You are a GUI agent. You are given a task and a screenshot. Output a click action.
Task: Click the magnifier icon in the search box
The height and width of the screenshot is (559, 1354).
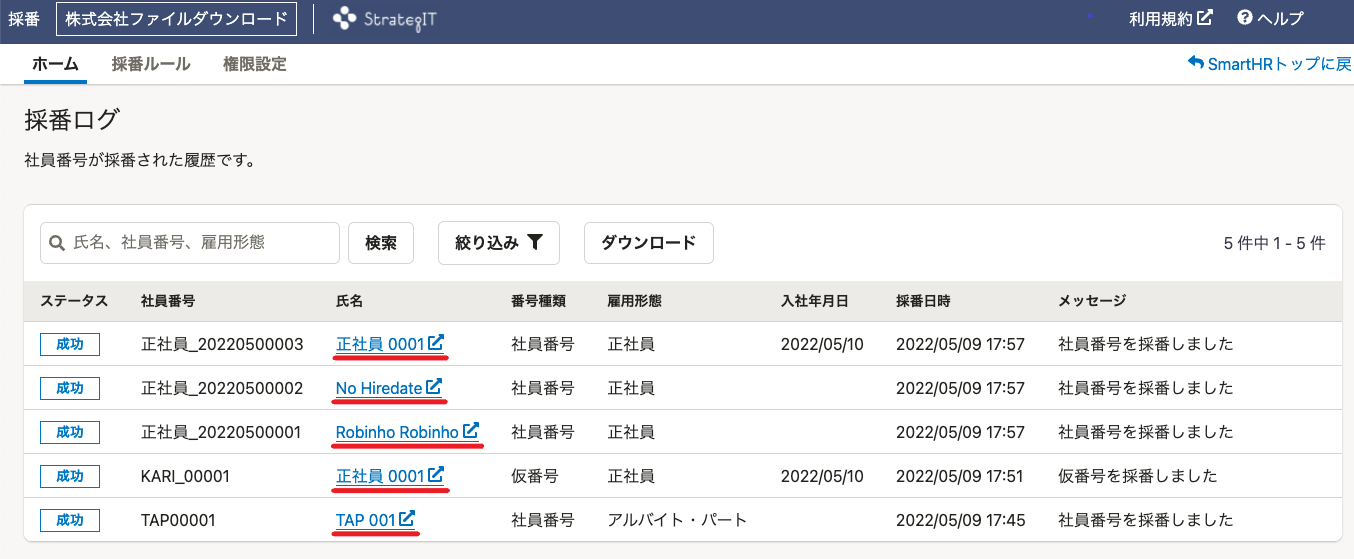pyautogui.click(x=57, y=243)
